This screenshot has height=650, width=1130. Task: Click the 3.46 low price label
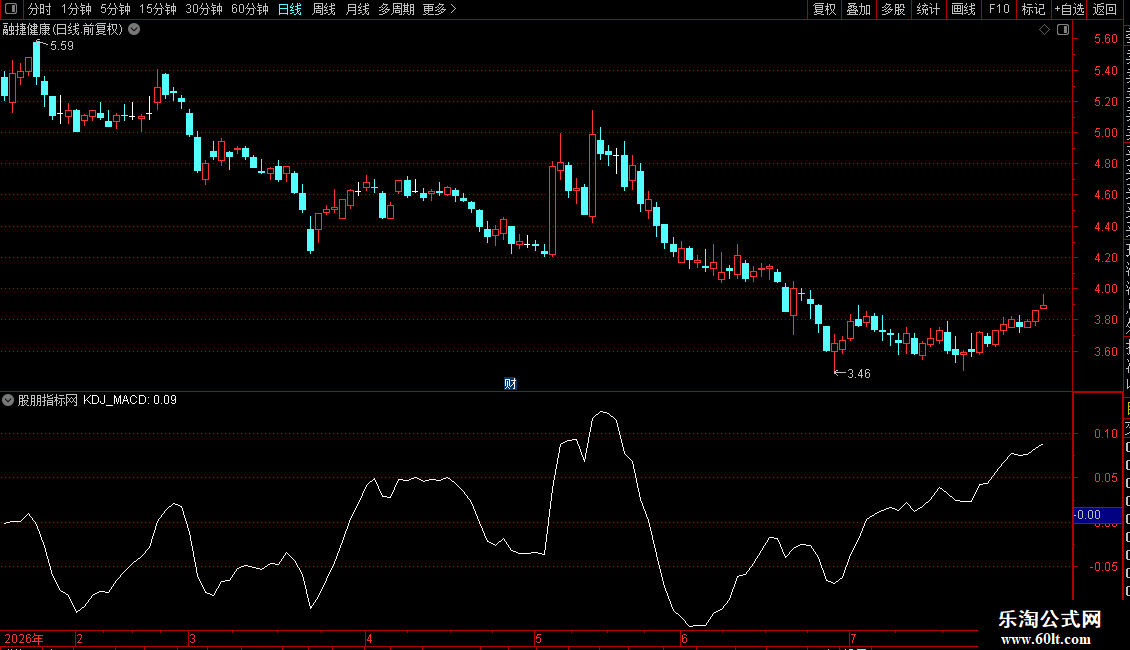click(x=859, y=373)
